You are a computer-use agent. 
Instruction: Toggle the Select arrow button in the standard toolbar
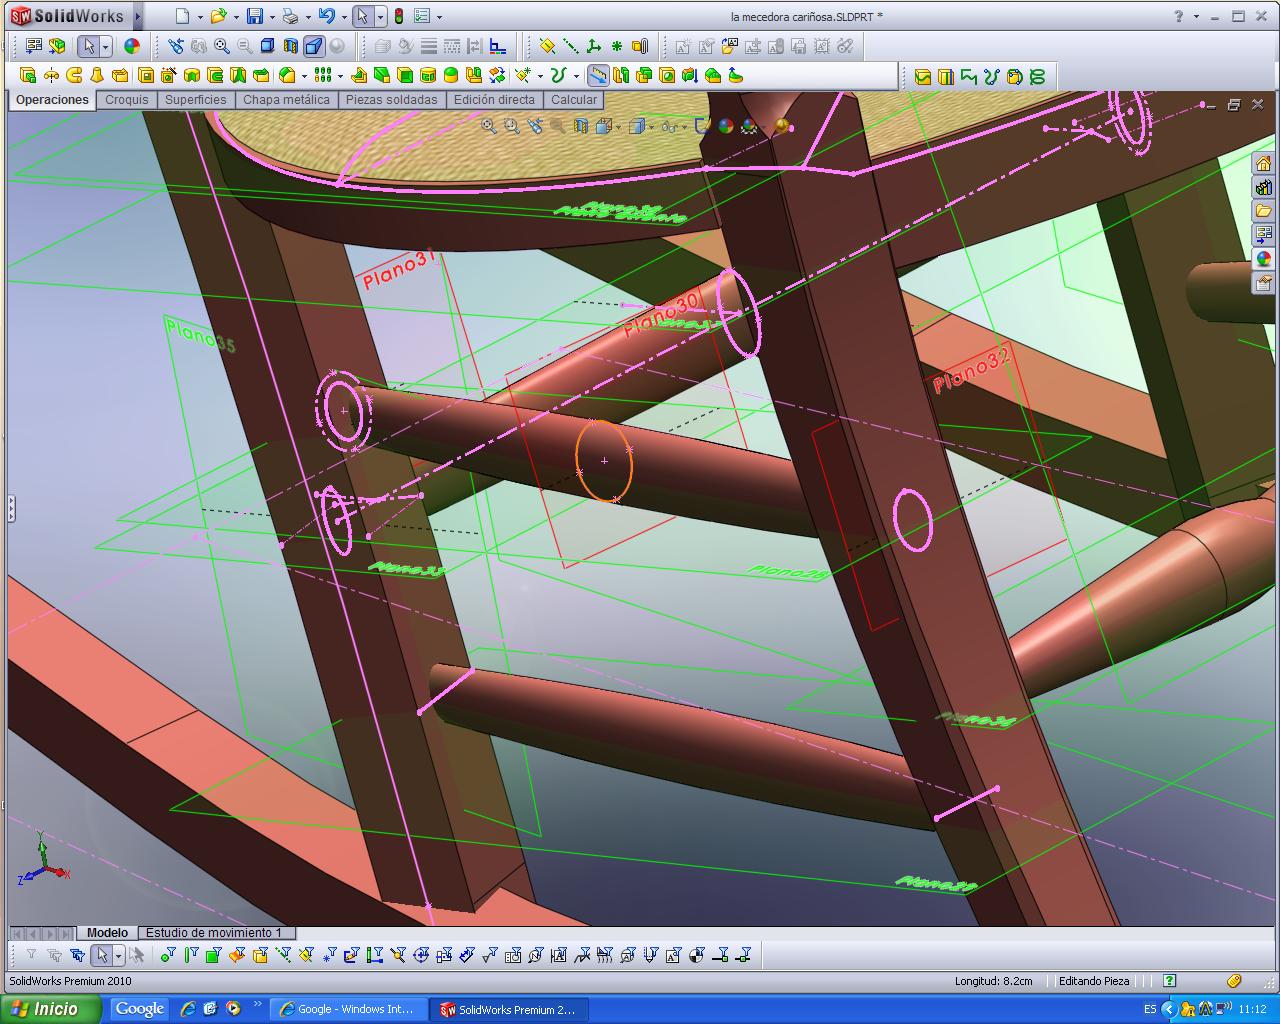click(x=89, y=46)
